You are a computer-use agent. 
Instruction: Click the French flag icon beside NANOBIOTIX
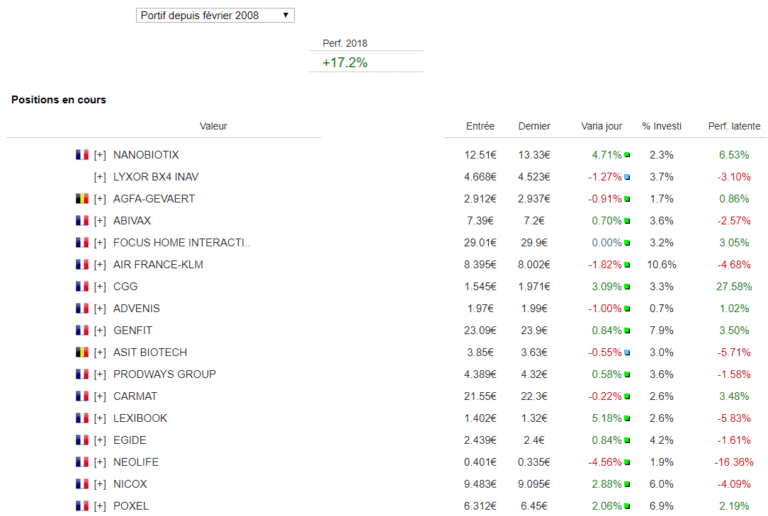pyautogui.click(x=82, y=155)
